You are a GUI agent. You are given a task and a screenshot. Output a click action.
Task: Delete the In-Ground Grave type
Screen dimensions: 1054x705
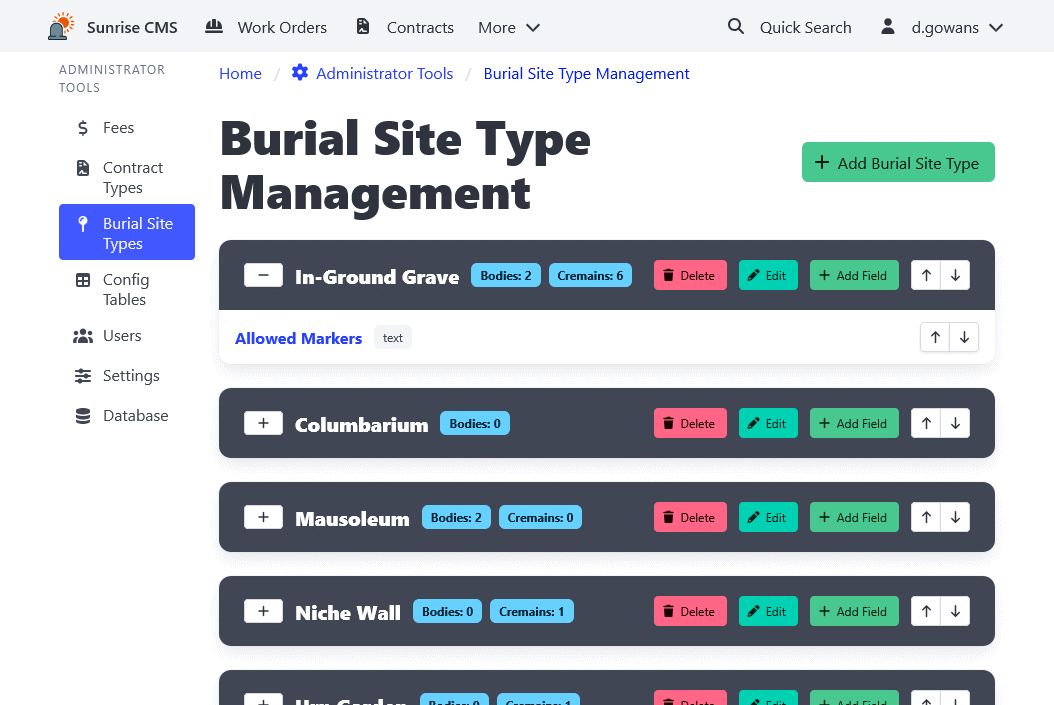point(690,275)
